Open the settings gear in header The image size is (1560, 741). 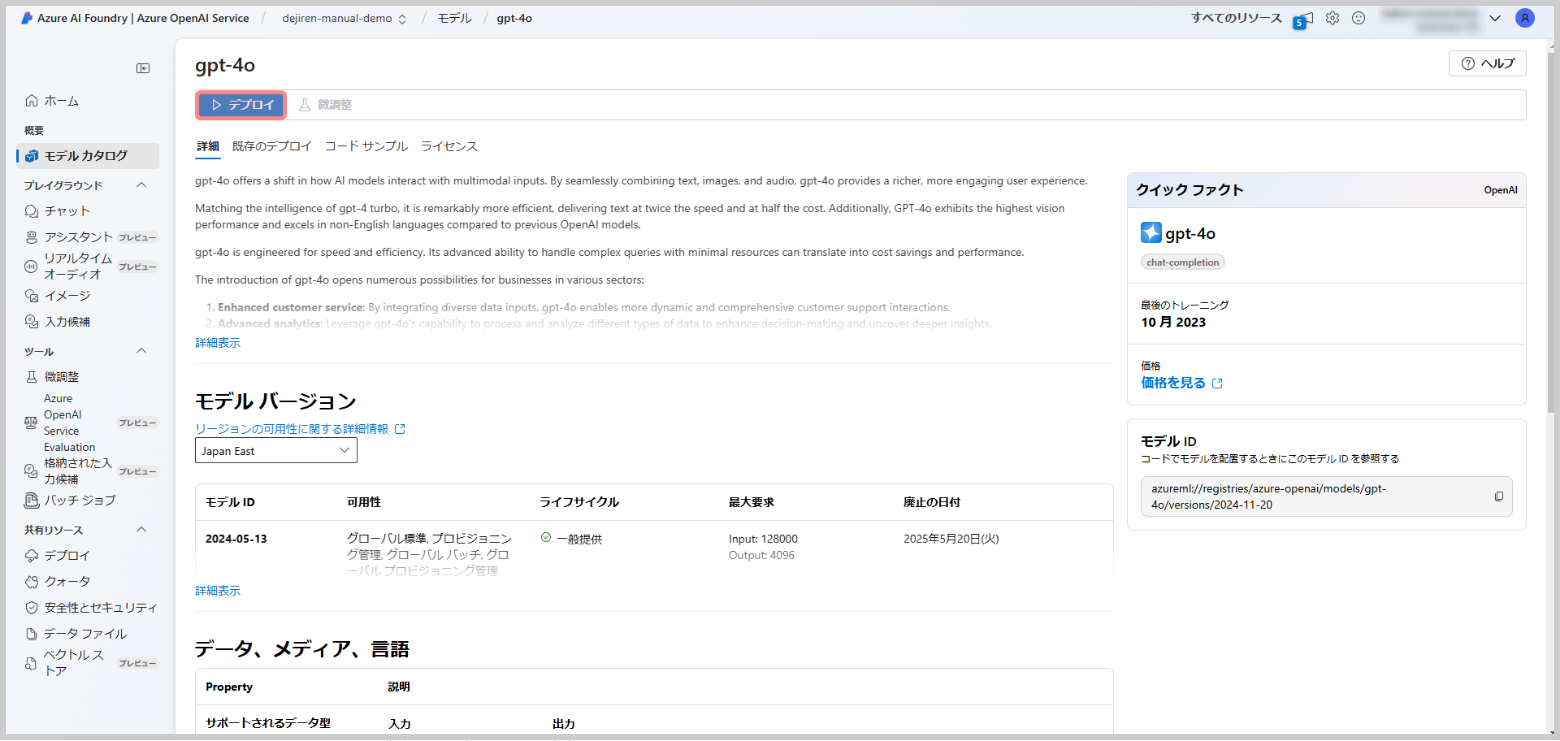1332,18
